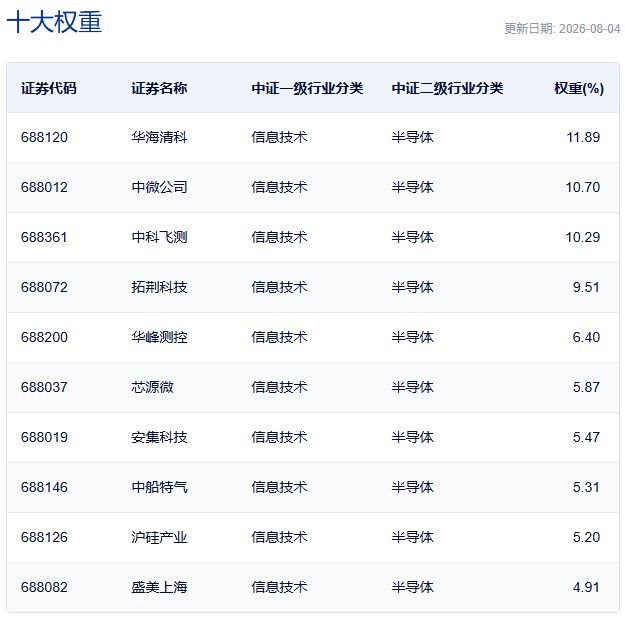
Task: Click the 十大权重 heading
Action: click(54, 22)
